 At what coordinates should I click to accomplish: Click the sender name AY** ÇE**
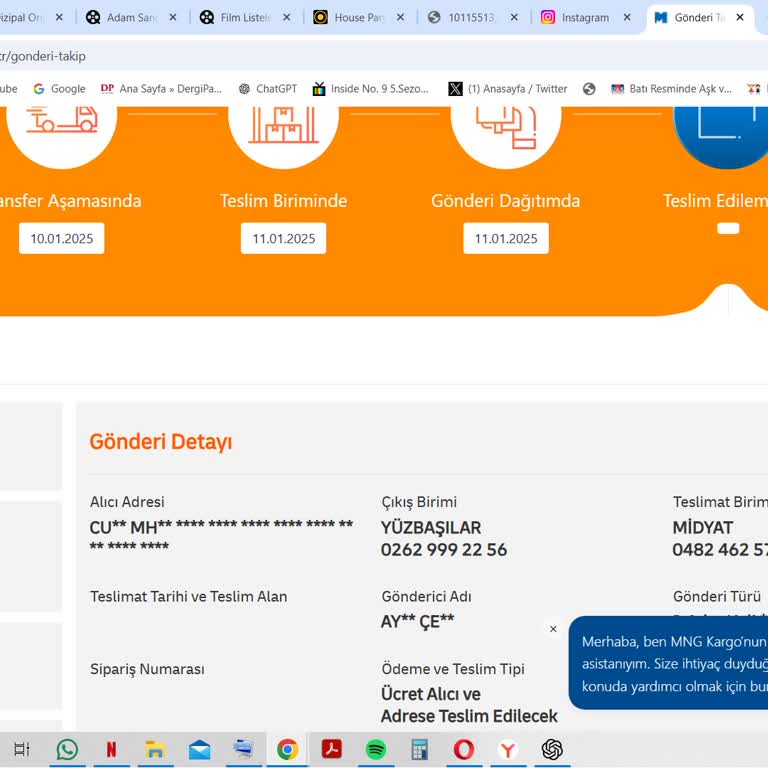[x=417, y=622]
